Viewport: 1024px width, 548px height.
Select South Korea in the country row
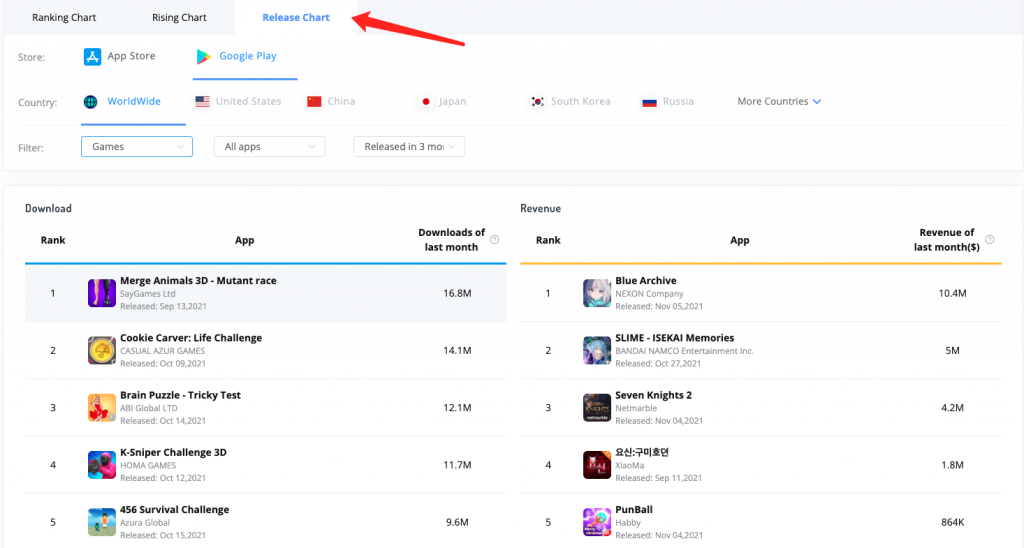(x=570, y=102)
